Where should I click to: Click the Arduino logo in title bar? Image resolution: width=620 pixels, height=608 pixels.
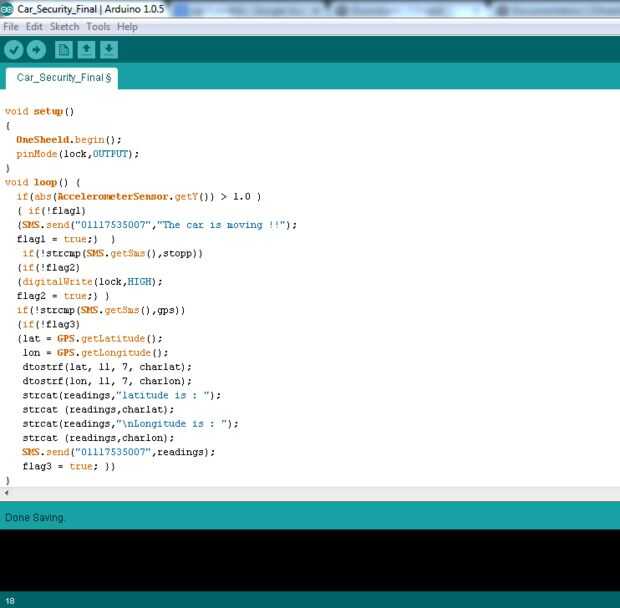tap(7, 9)
